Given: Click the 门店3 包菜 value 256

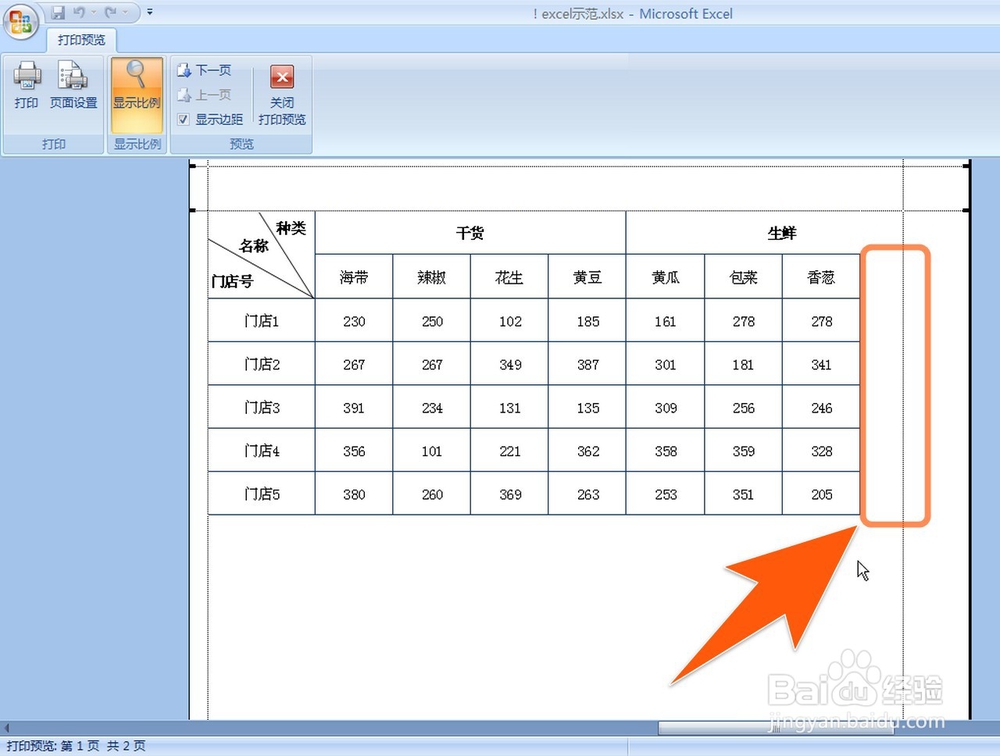Looking at the screenshot, I should click(744, 408).
